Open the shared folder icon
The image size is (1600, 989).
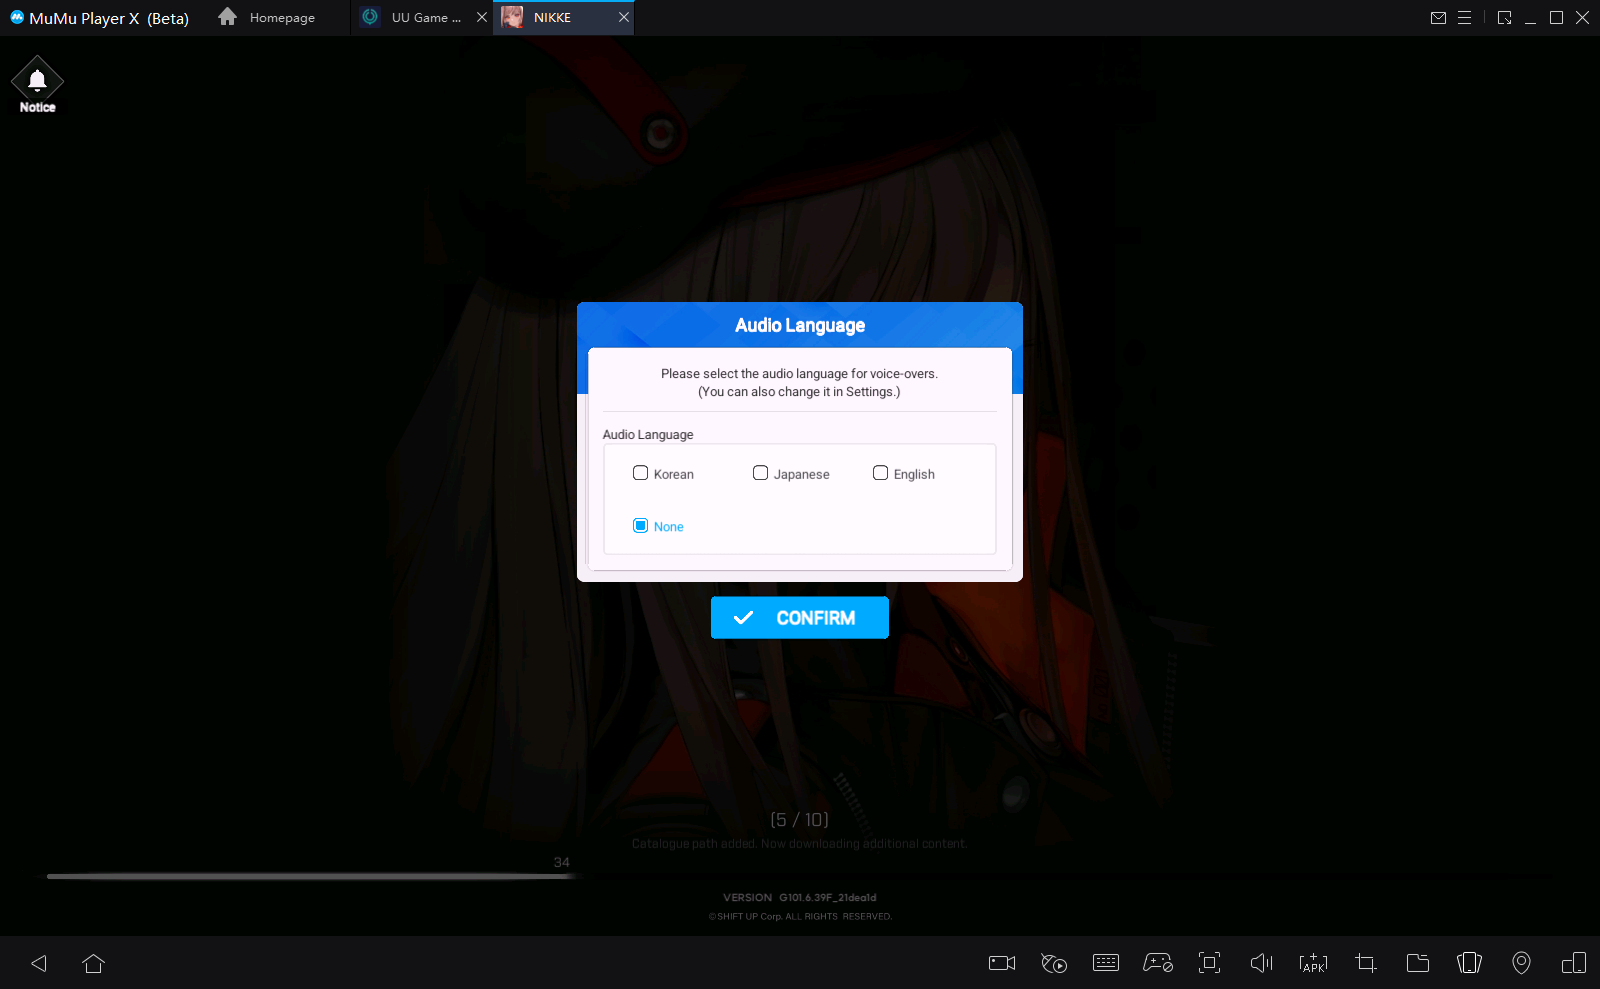click(x=1417, y=963)
